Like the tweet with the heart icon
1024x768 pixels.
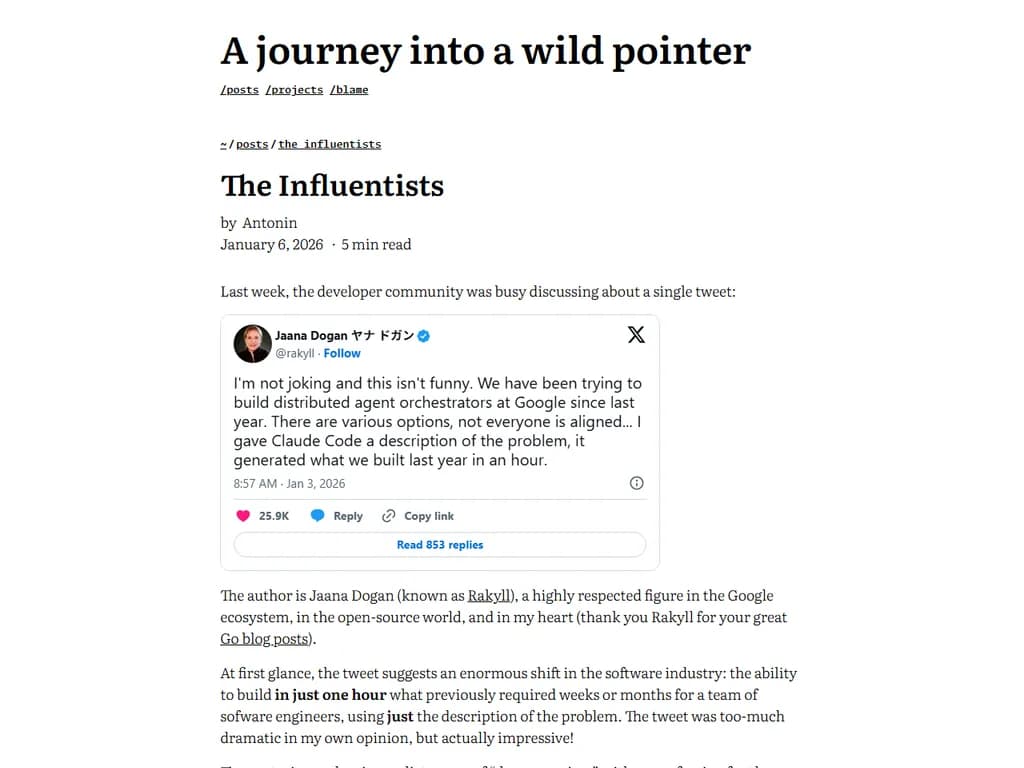(x=242, y=516)
